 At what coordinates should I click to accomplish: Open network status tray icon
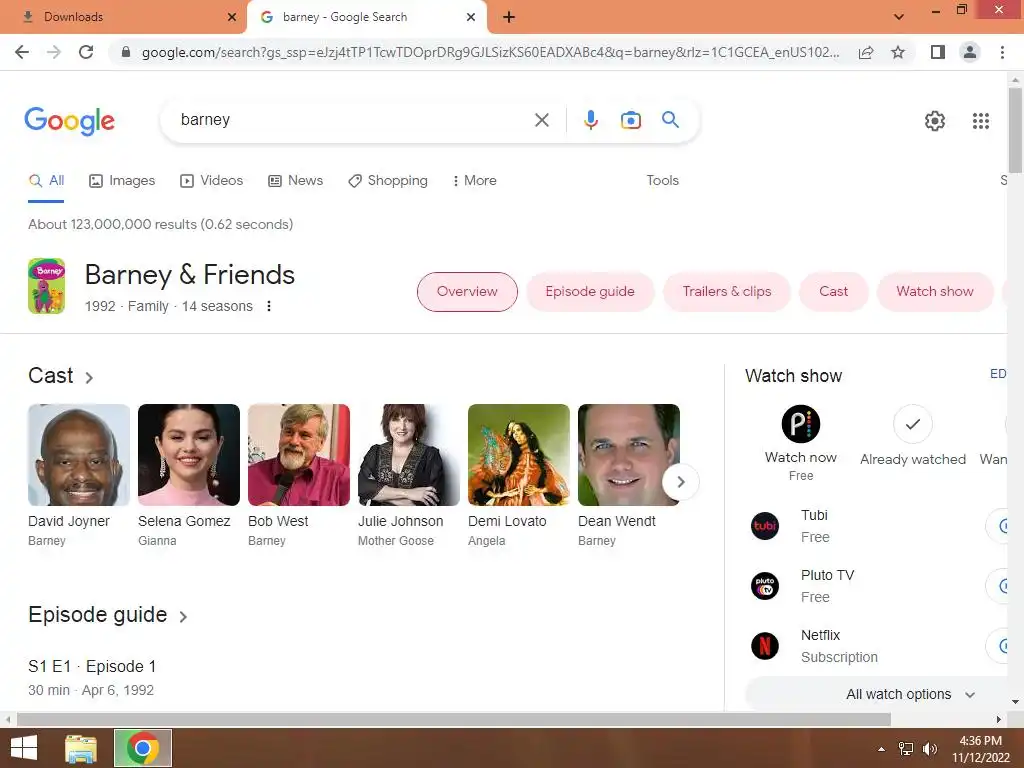[x=906, y=749]
